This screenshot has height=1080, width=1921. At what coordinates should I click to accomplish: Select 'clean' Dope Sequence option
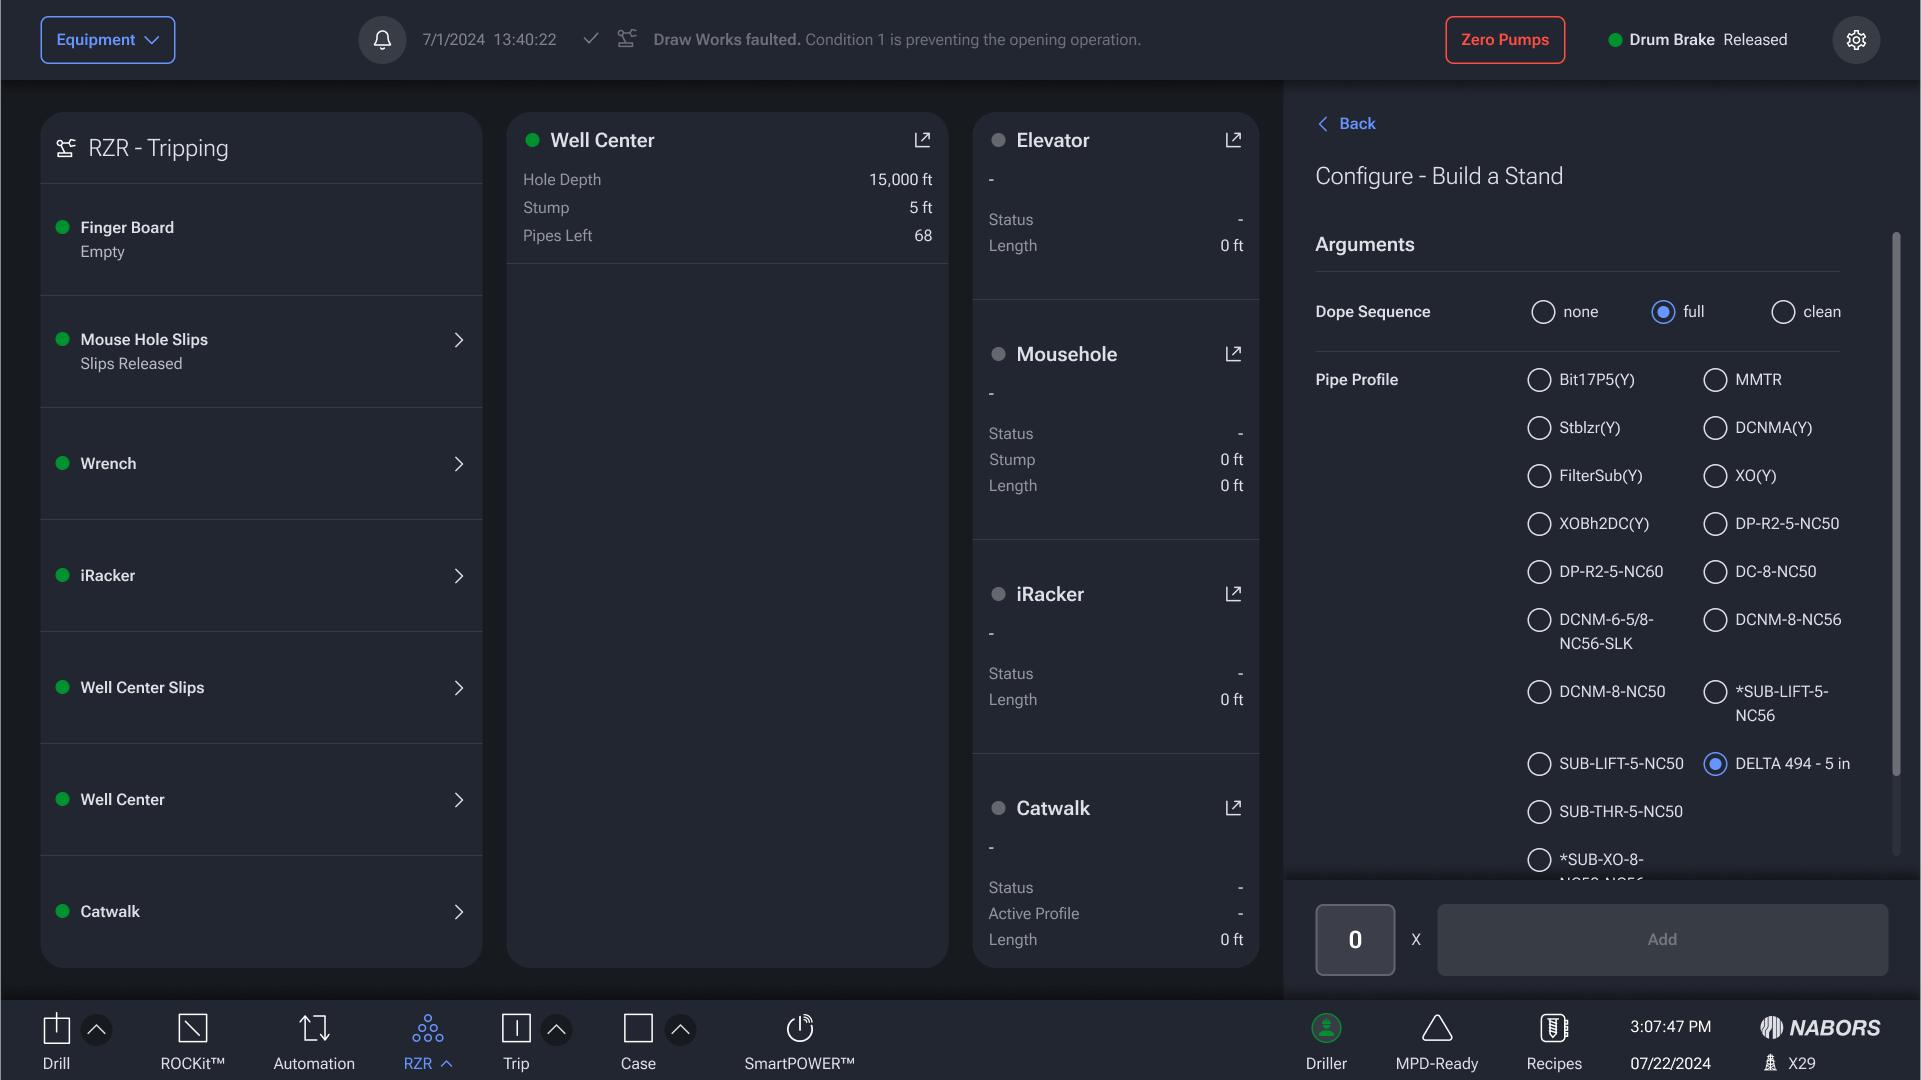[x=1783, y=312]
